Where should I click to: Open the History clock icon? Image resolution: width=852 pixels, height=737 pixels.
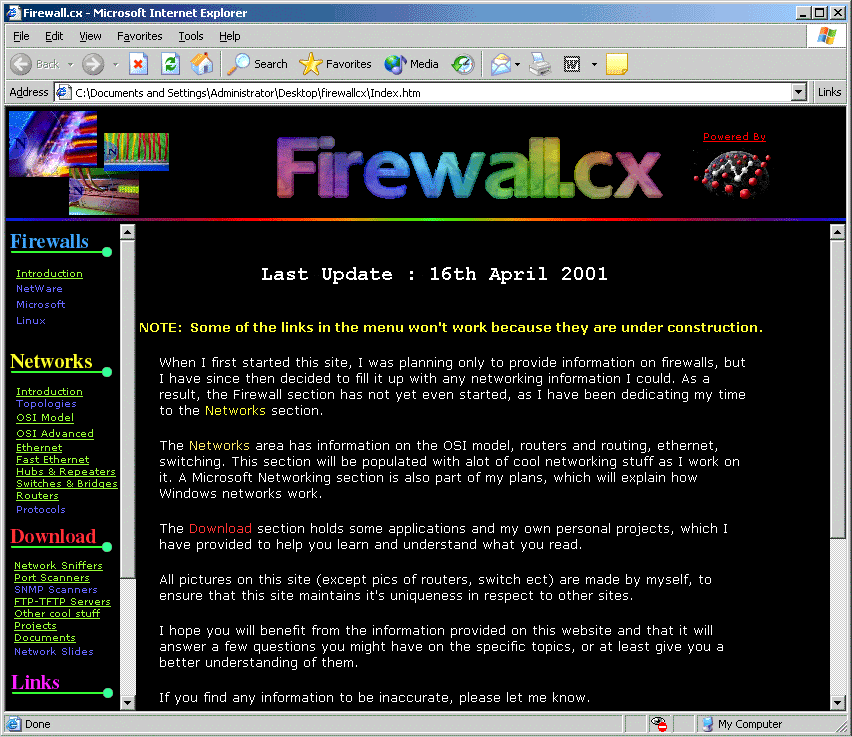click(x=462, y=64)
